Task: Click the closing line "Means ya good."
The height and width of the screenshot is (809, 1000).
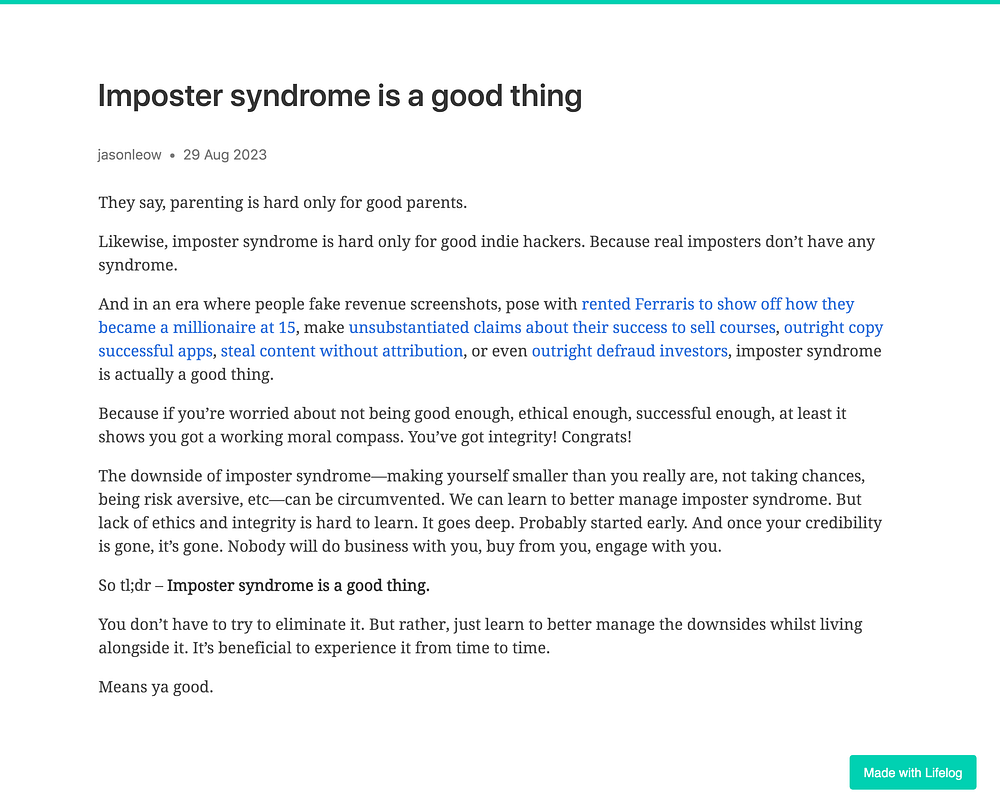Action: click(156, 687)
